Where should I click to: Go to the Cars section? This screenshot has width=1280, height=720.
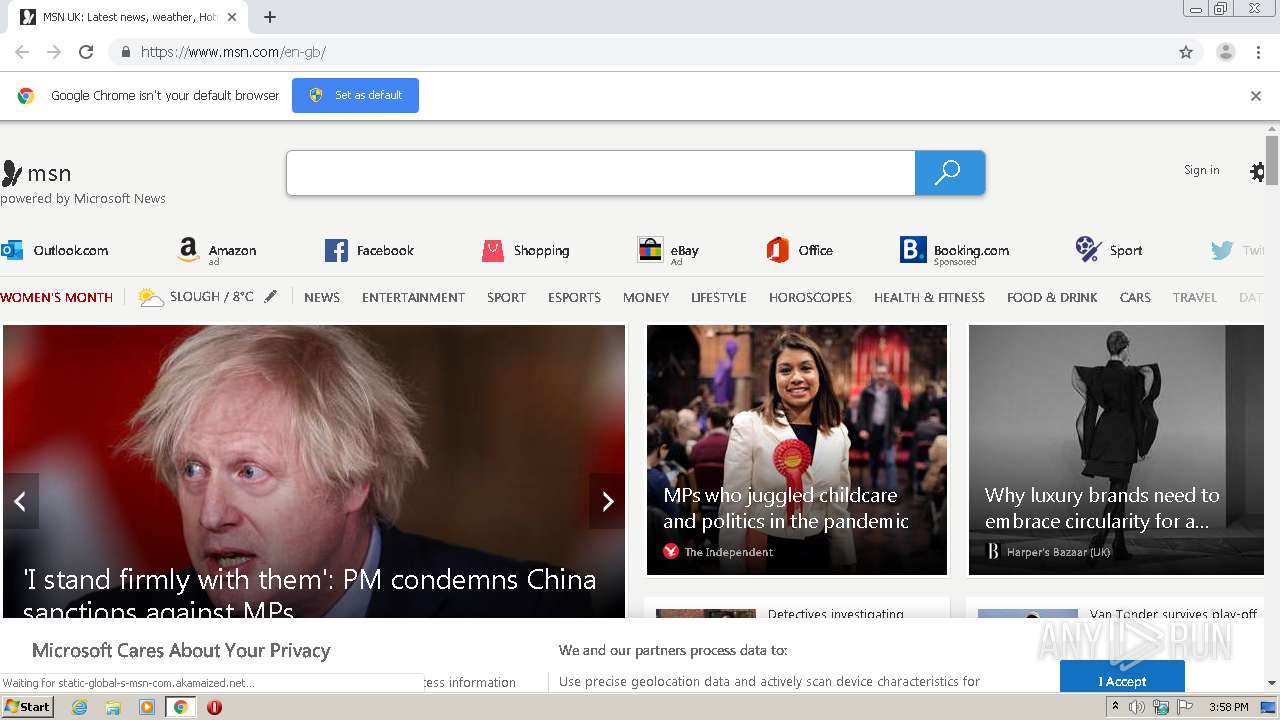tap(1135, 297)
